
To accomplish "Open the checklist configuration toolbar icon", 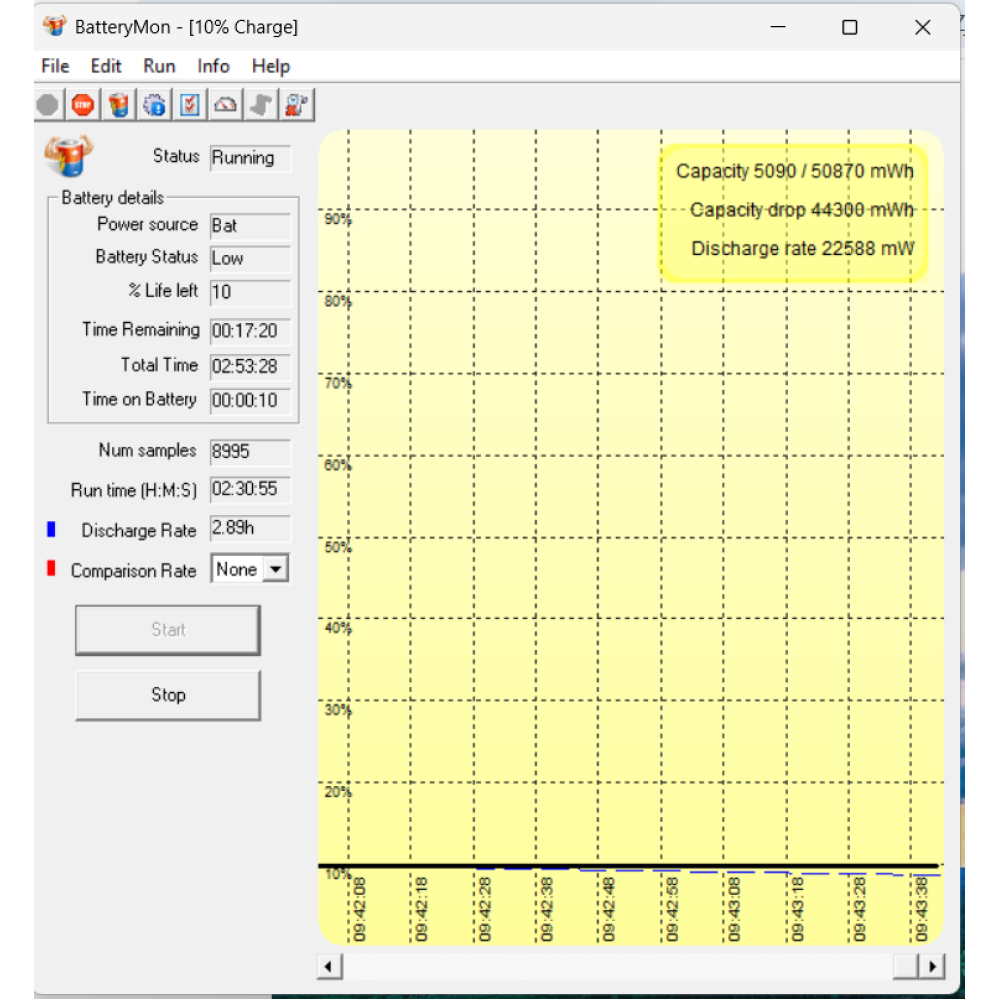I will 190,105.
